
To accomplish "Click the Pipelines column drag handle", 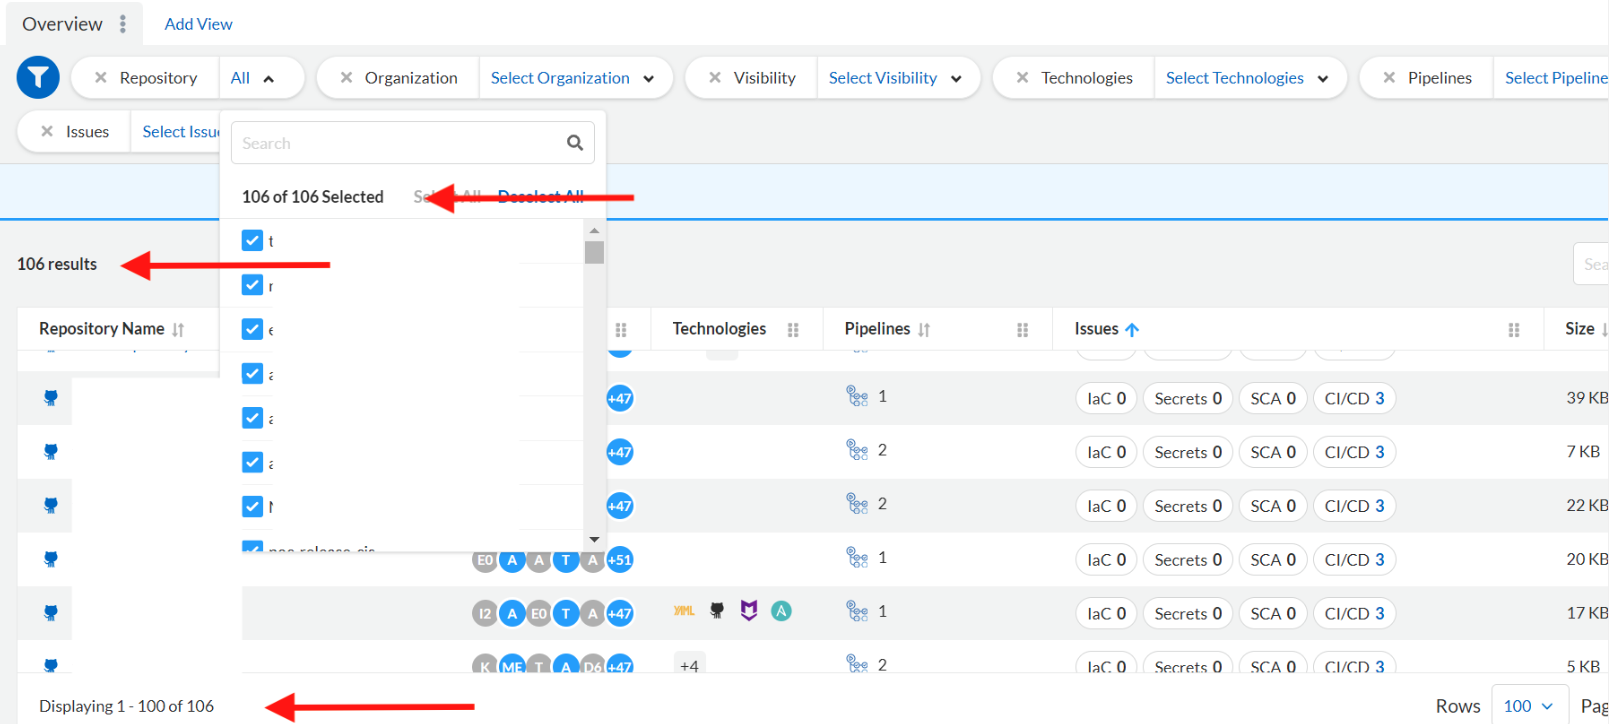I will (x=1022, y=329).
